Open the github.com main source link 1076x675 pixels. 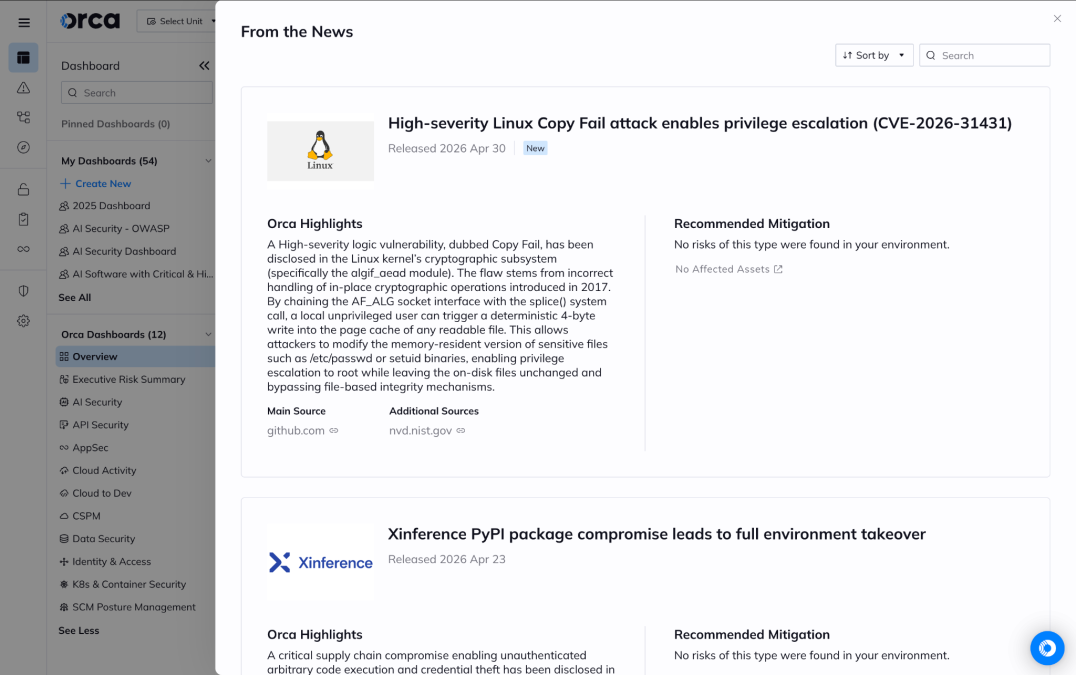coord(295,430)
